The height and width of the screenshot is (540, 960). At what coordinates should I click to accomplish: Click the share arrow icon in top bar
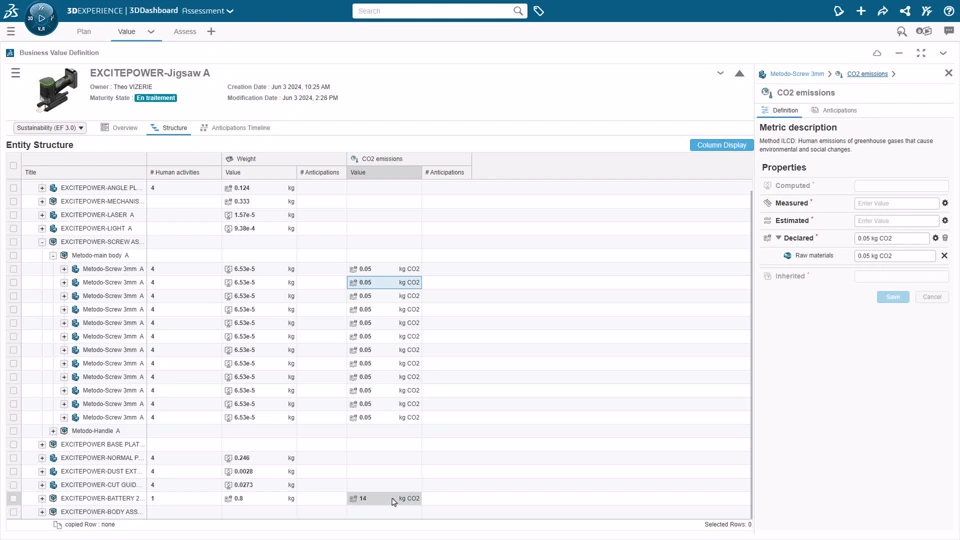(883, 11)
